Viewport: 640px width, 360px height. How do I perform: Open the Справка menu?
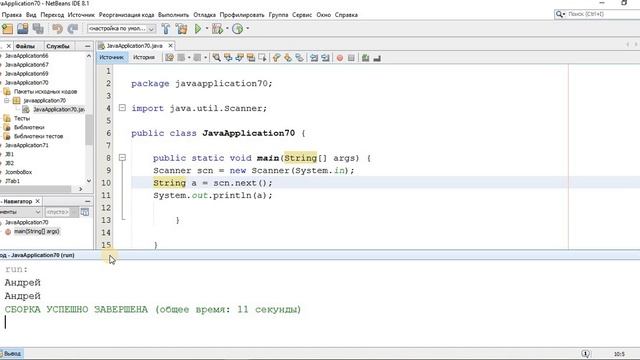click(x=346, y=15)
